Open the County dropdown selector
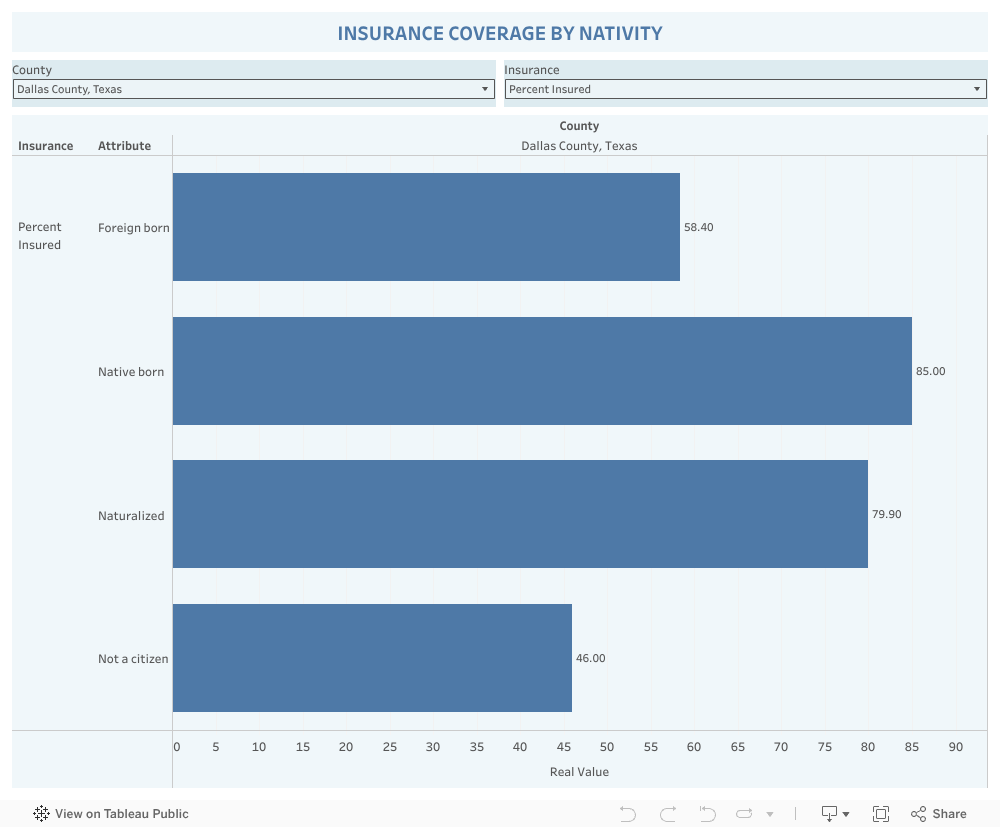The height and width of the screenshot is (827, 1000). 253,89
